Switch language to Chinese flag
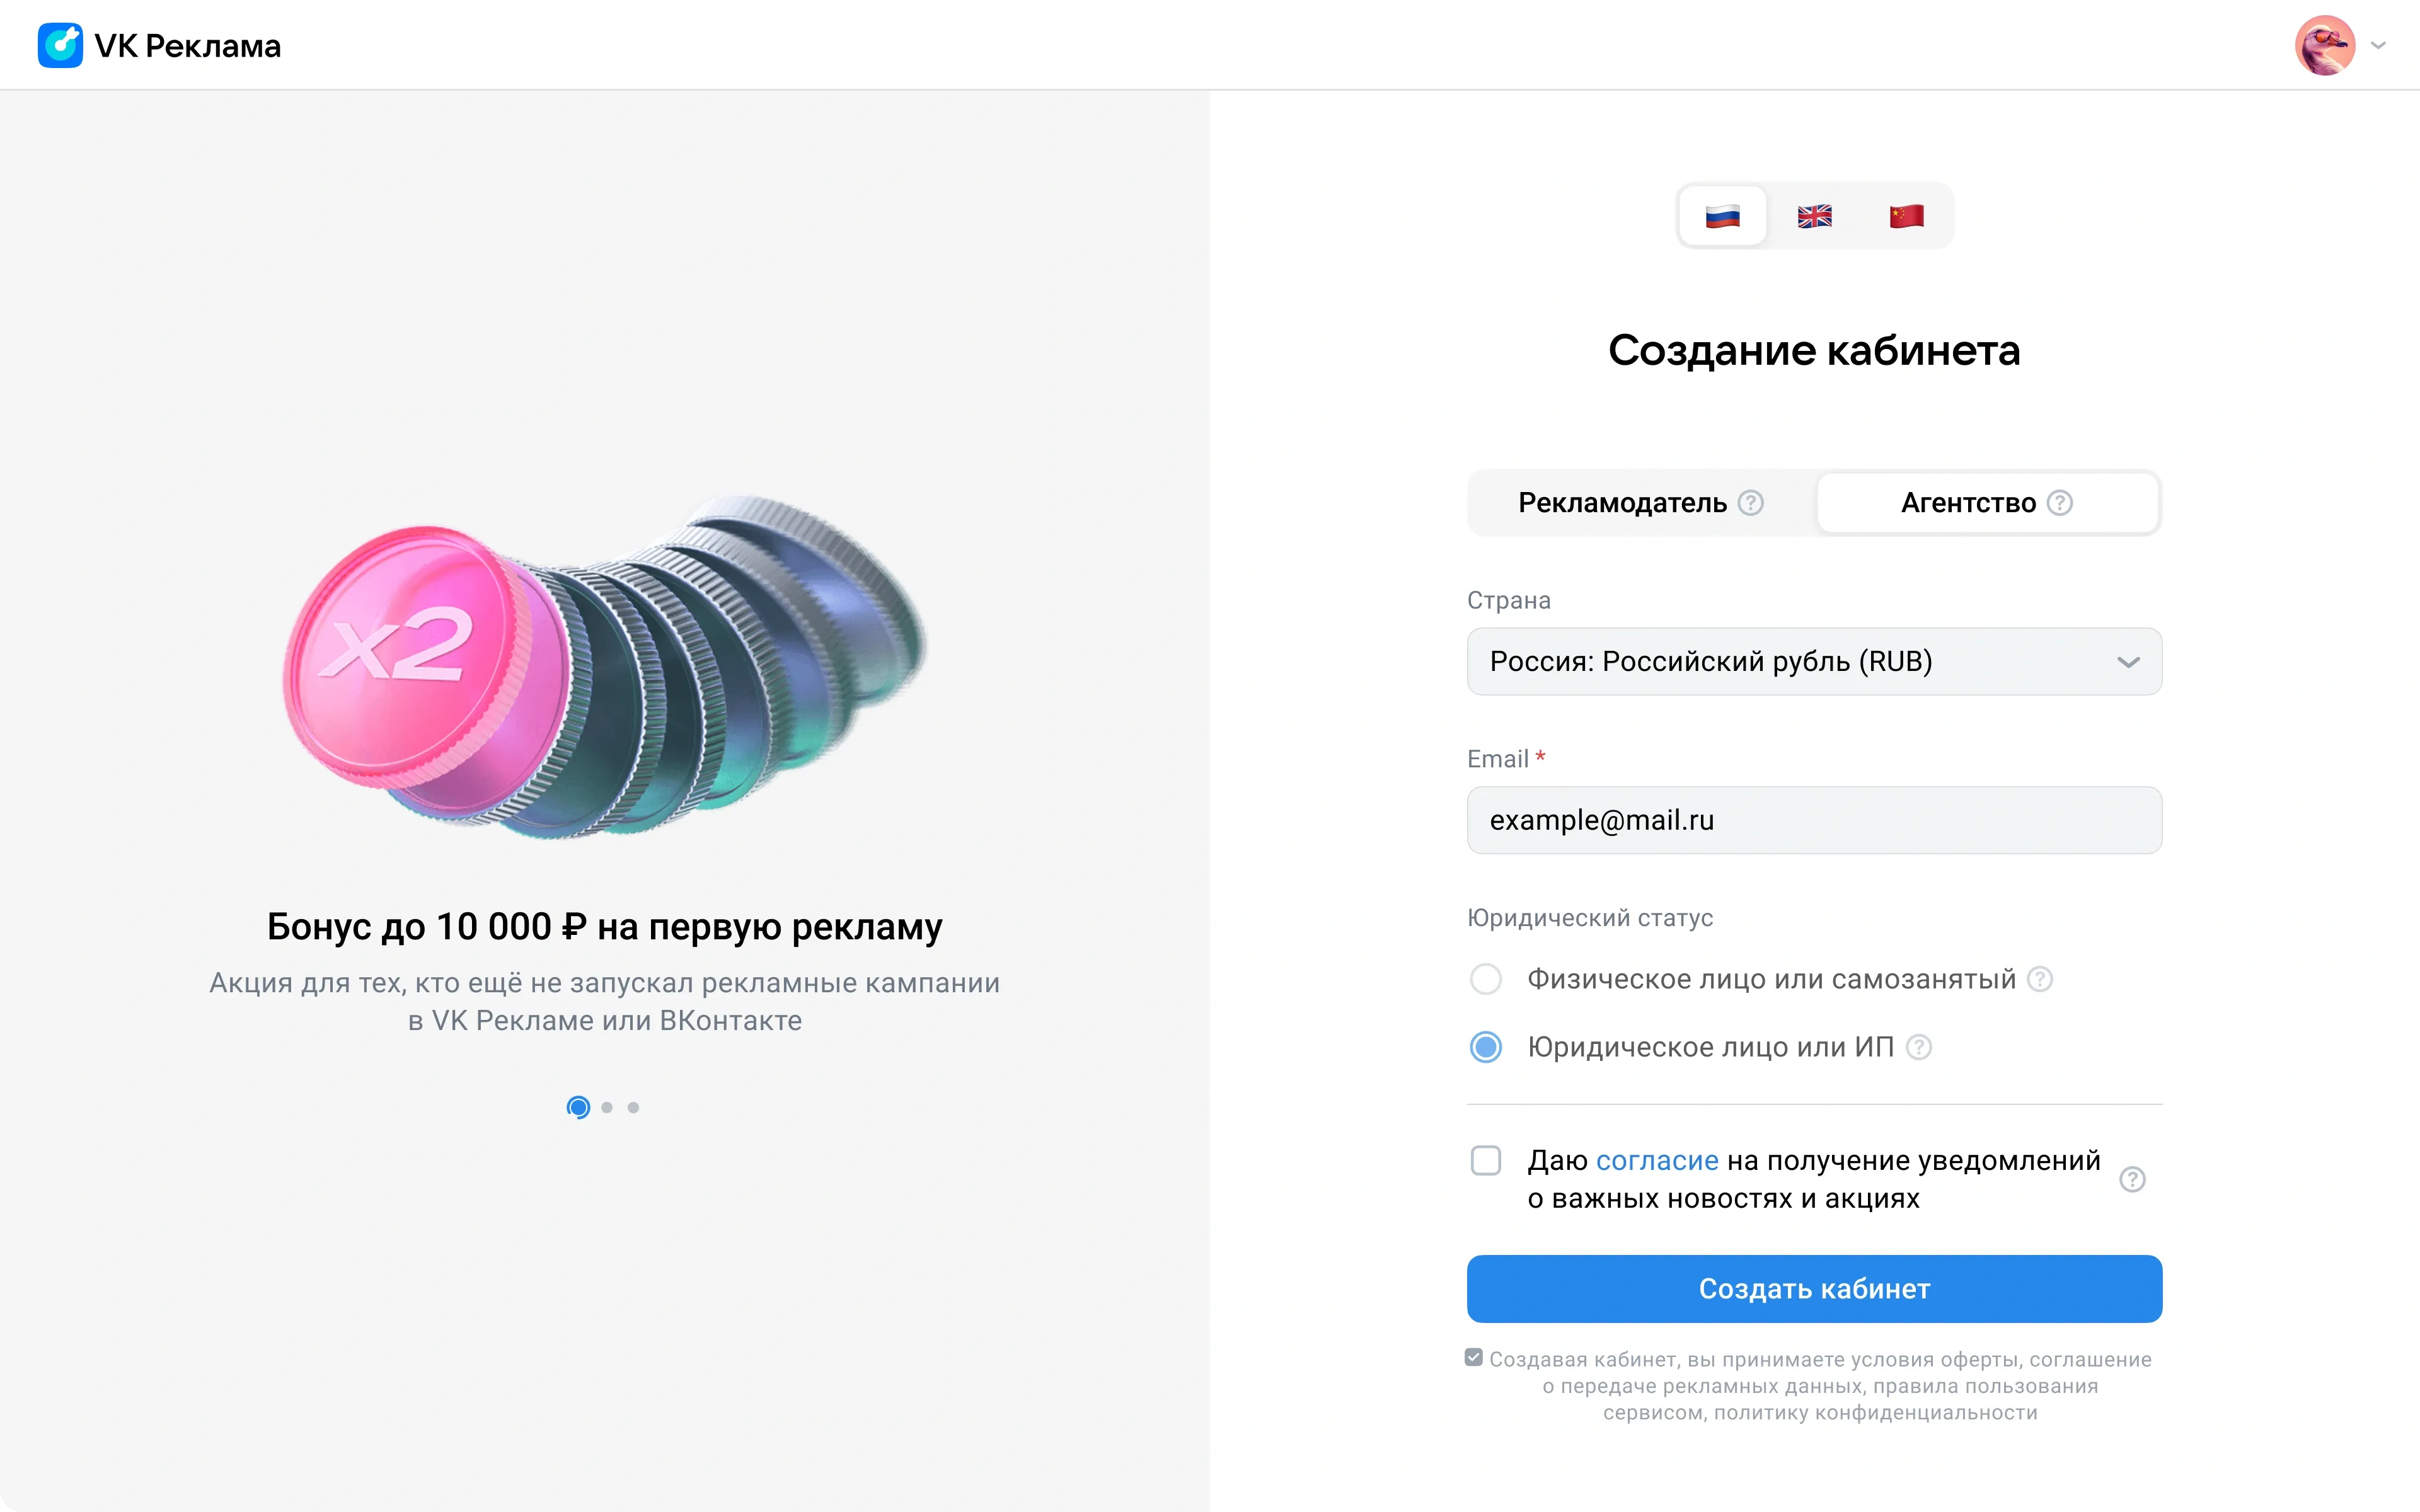This screenshot has height=1512, width=2420. point(1906,216)
